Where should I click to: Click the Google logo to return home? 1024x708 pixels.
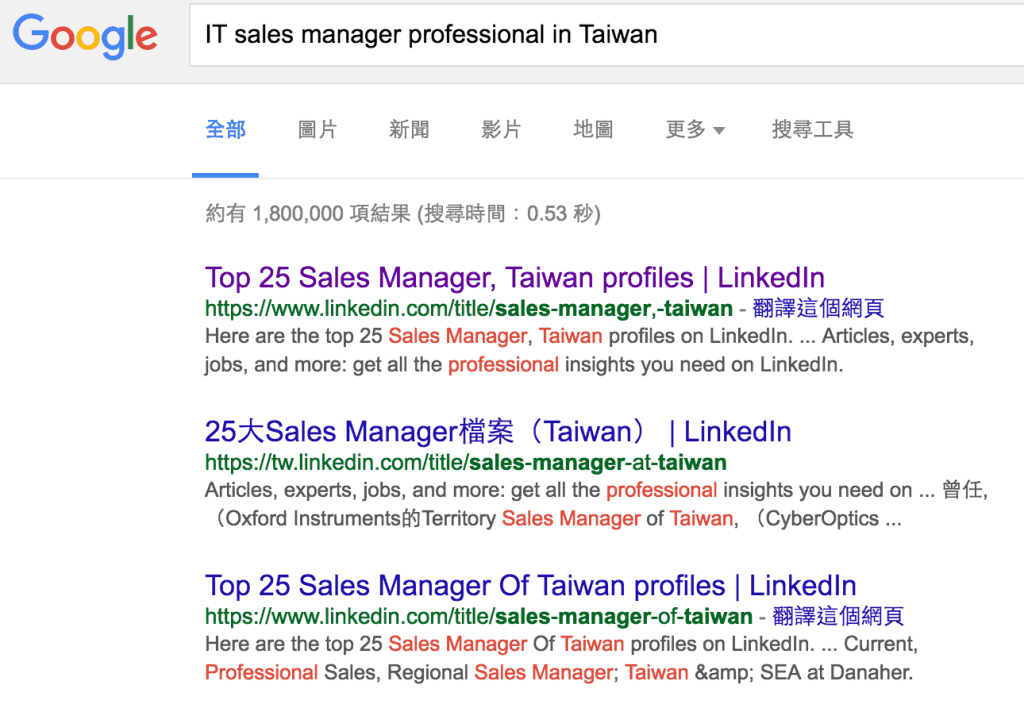point(84,37)
